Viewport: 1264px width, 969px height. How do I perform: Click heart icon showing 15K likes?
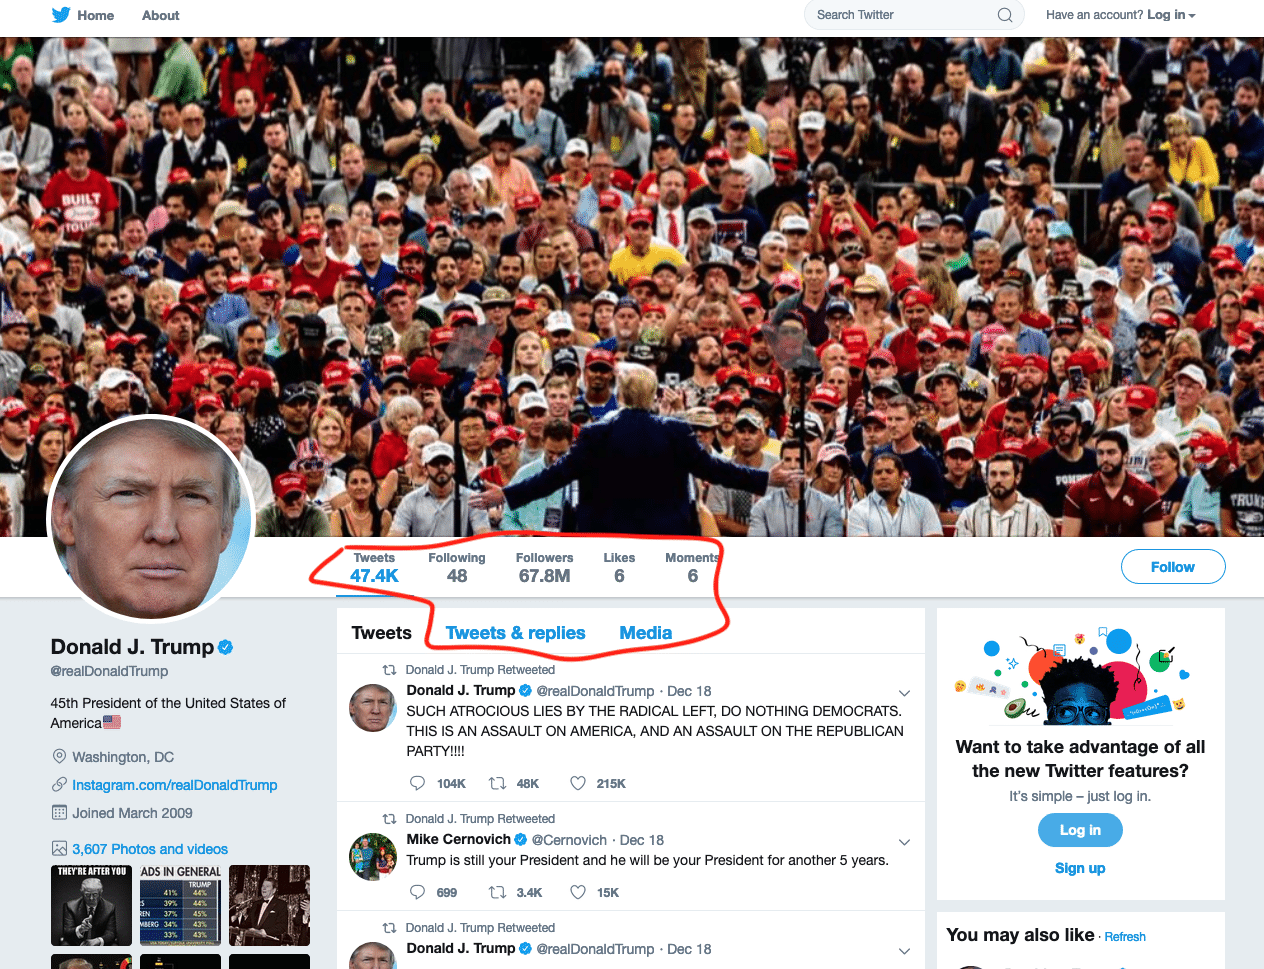click(x=578, y=892)
